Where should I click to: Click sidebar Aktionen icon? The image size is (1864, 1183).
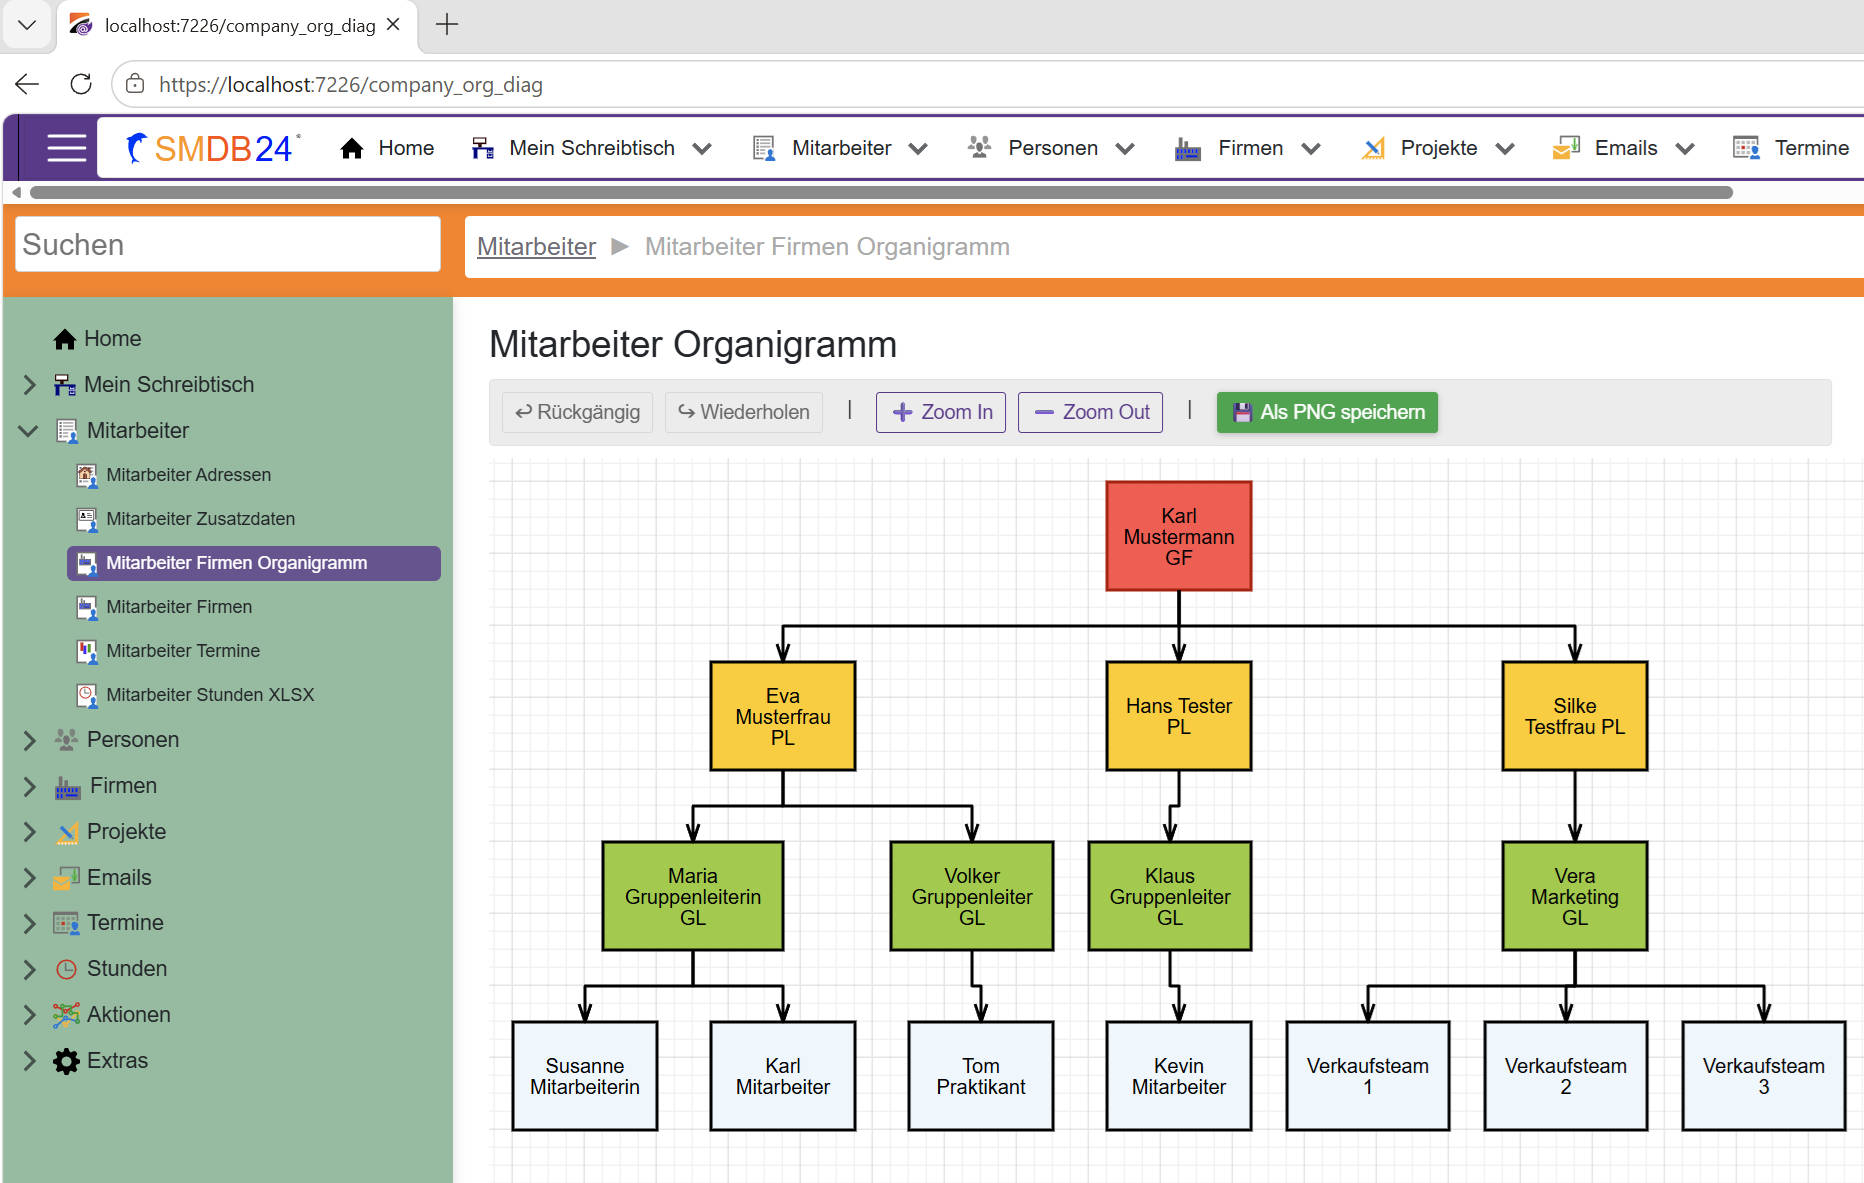67,1015
